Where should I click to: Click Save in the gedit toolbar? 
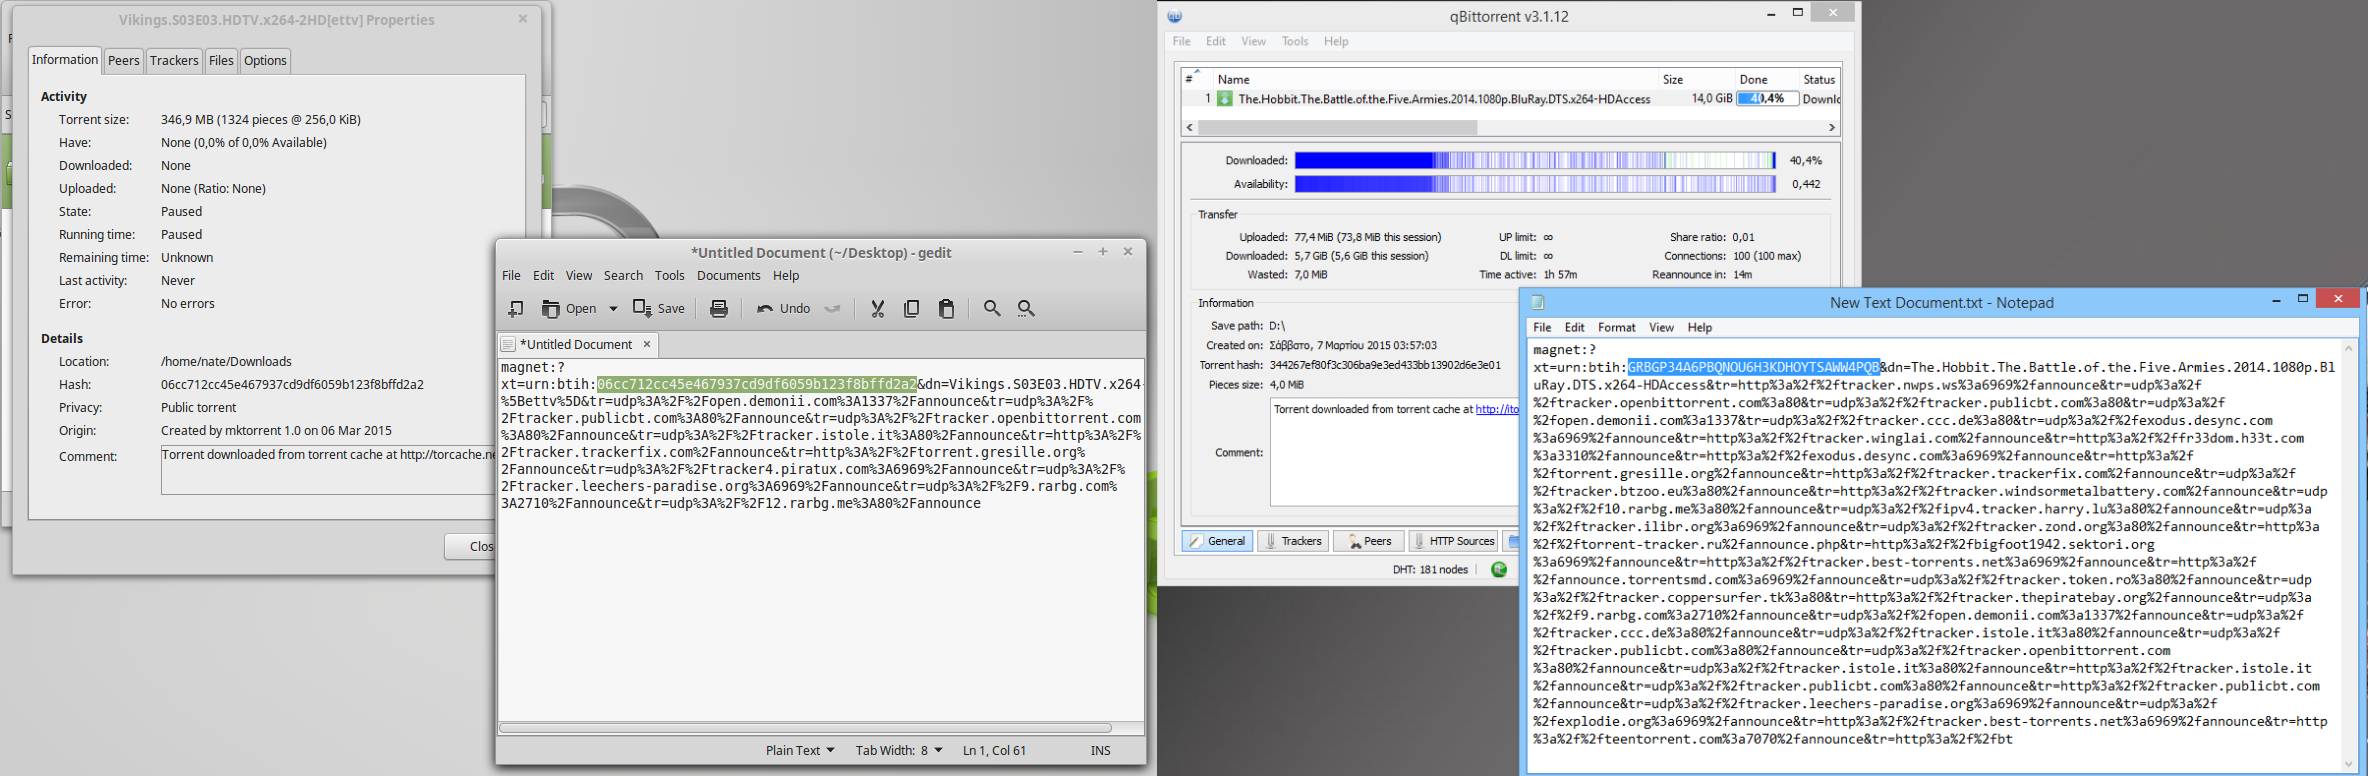pyautogui.click(x=659, y=309)
